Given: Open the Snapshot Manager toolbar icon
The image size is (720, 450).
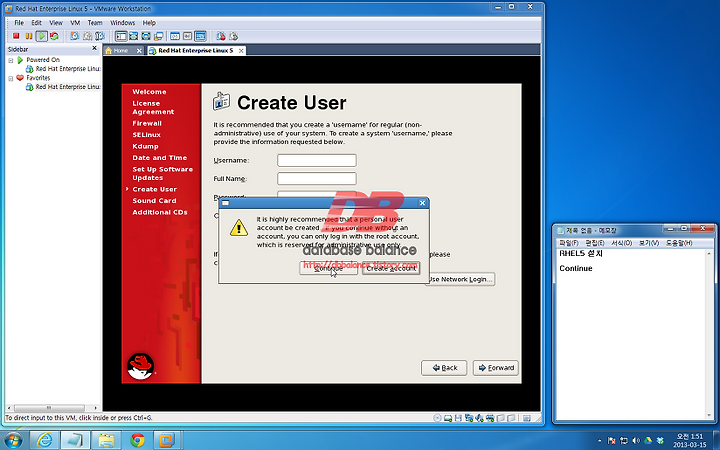Looking at the screenshot, I should 100,36.
